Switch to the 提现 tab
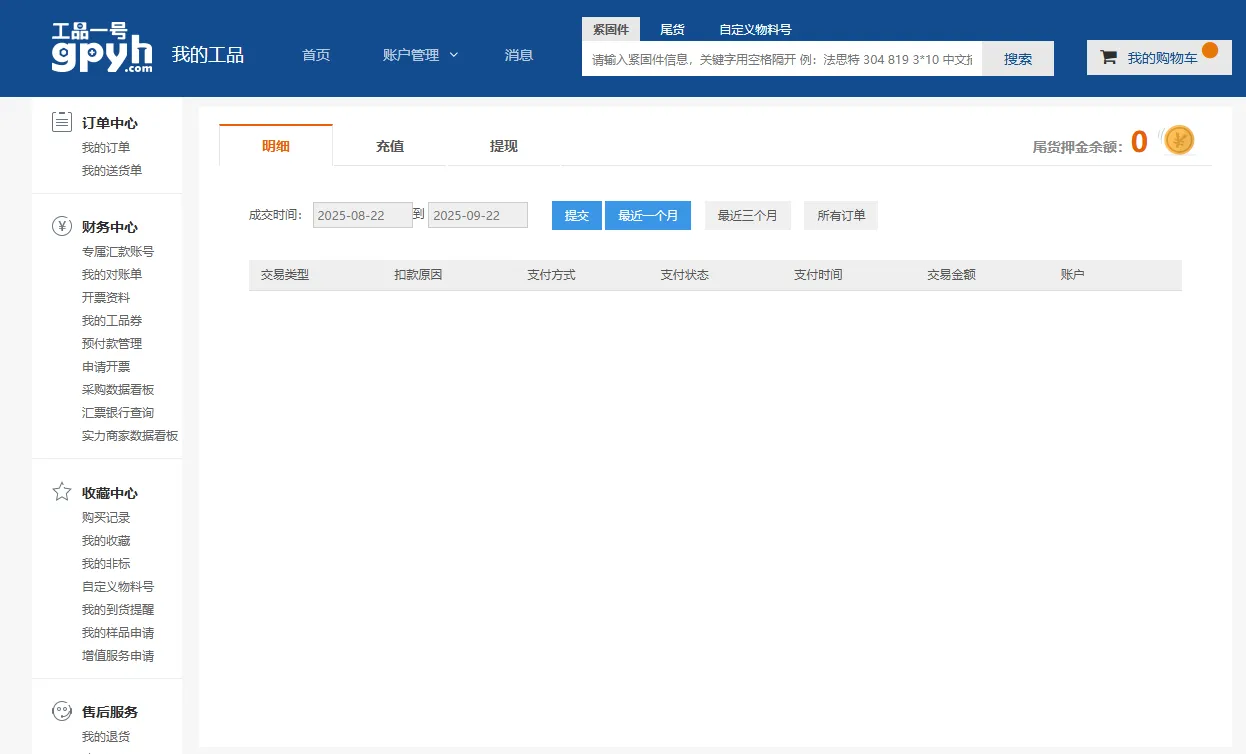The image size is (1246, 754). point(503,146)
